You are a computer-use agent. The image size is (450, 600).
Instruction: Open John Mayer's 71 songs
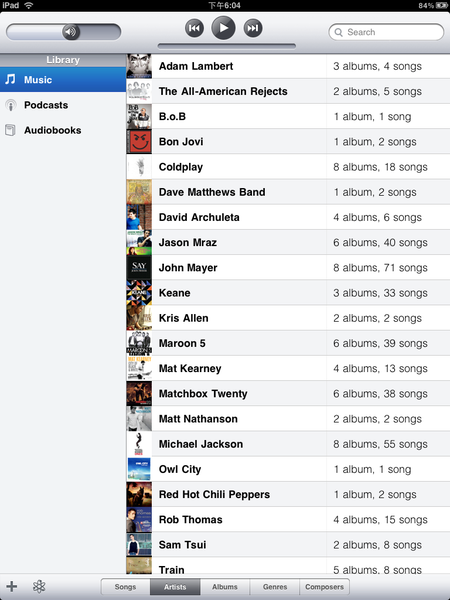[380, 267]
